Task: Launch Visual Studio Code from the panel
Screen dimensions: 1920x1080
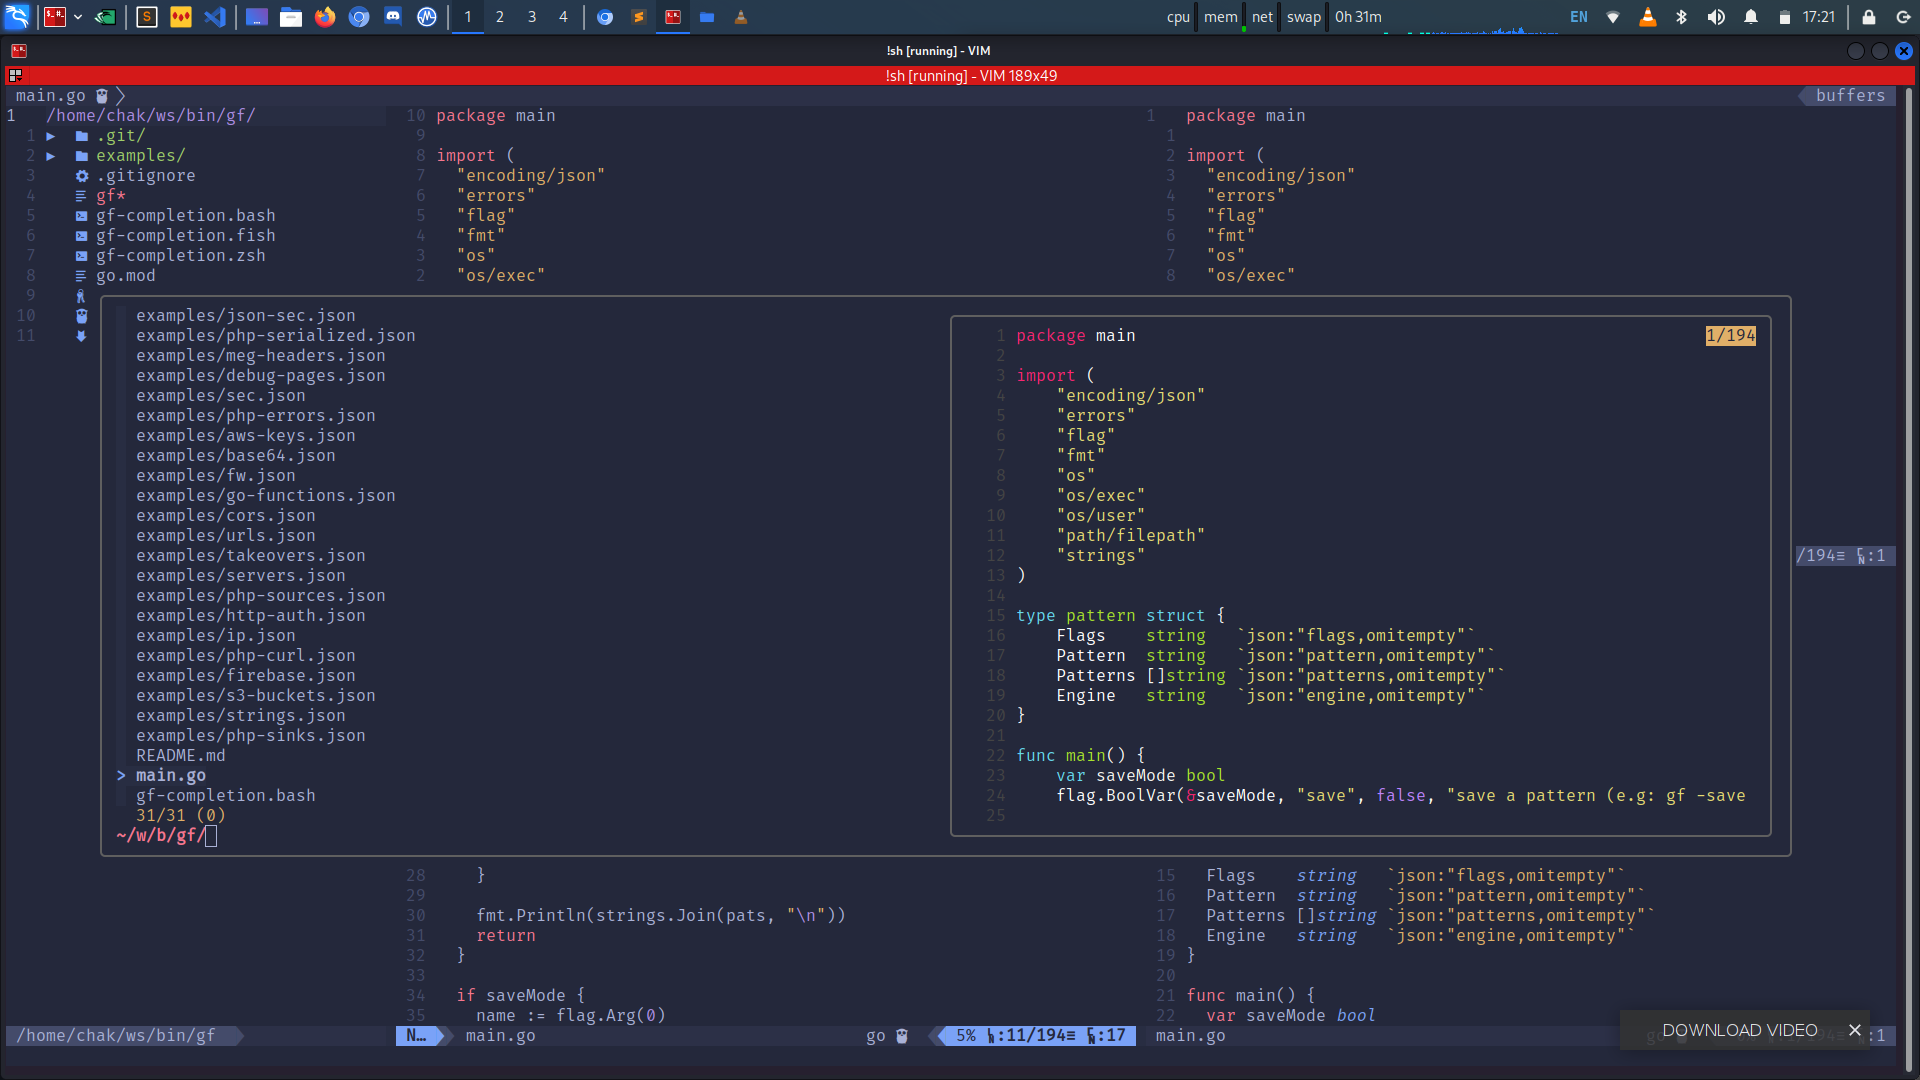Action: coord(215,17)
